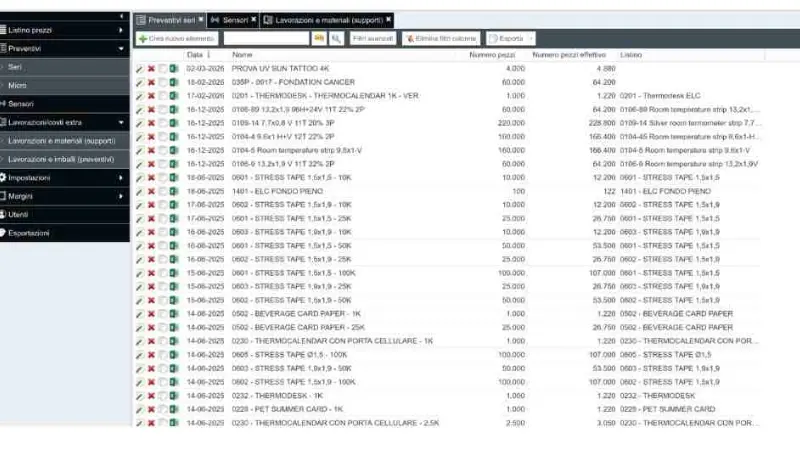Sort the table by Data column
This screenshot has height=450, width=800.
194,55
